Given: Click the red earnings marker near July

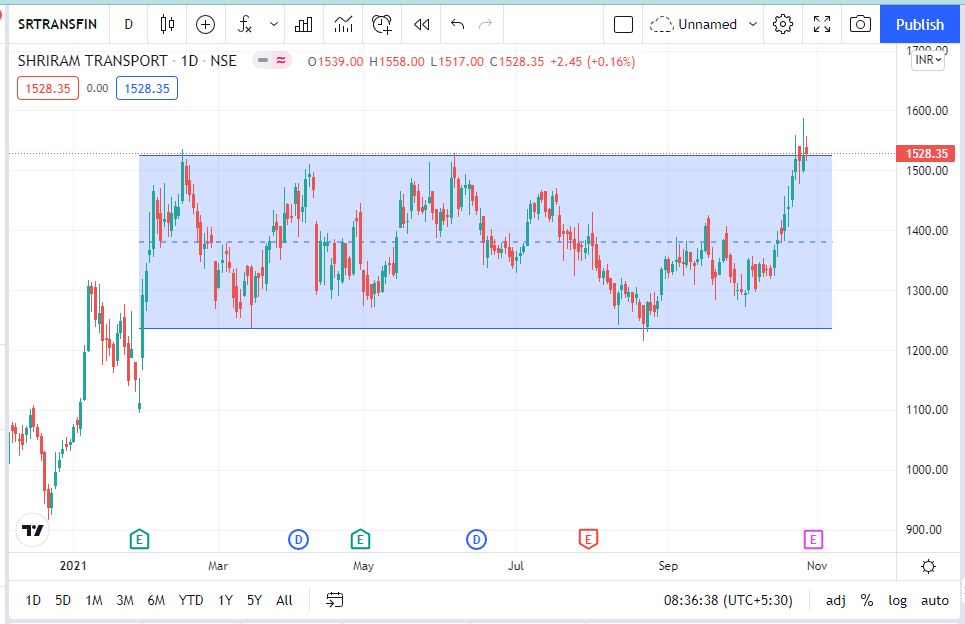Looking at the screenshot, I should coord(588,540).
